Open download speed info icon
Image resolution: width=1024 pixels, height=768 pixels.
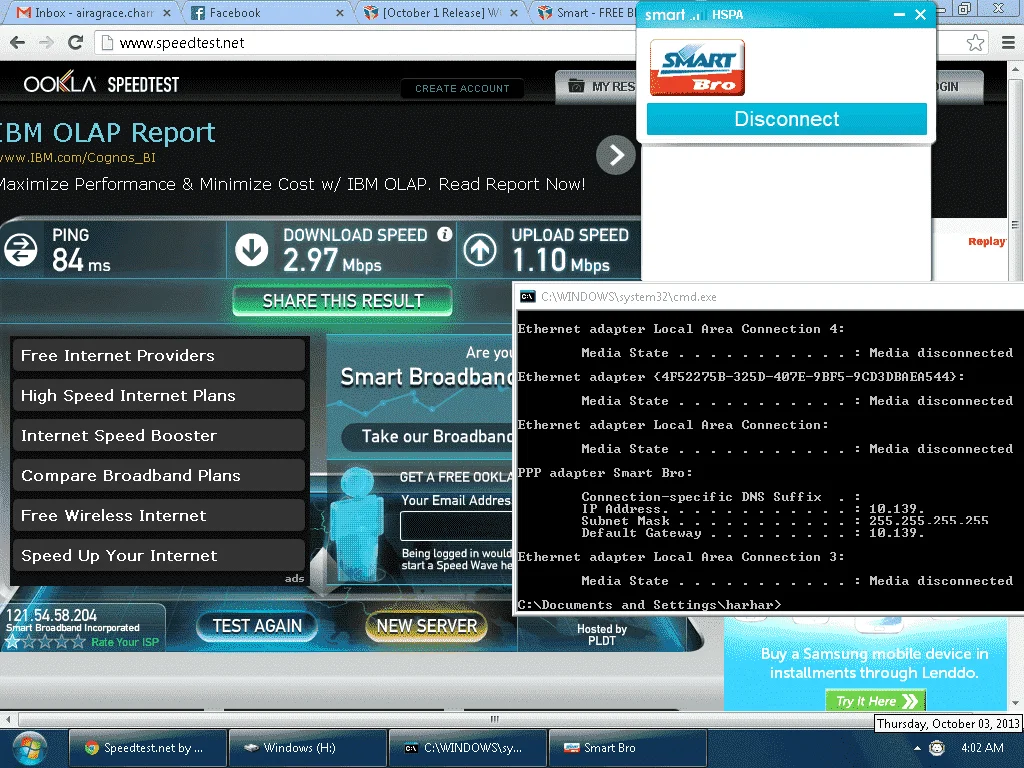point(445,234)
